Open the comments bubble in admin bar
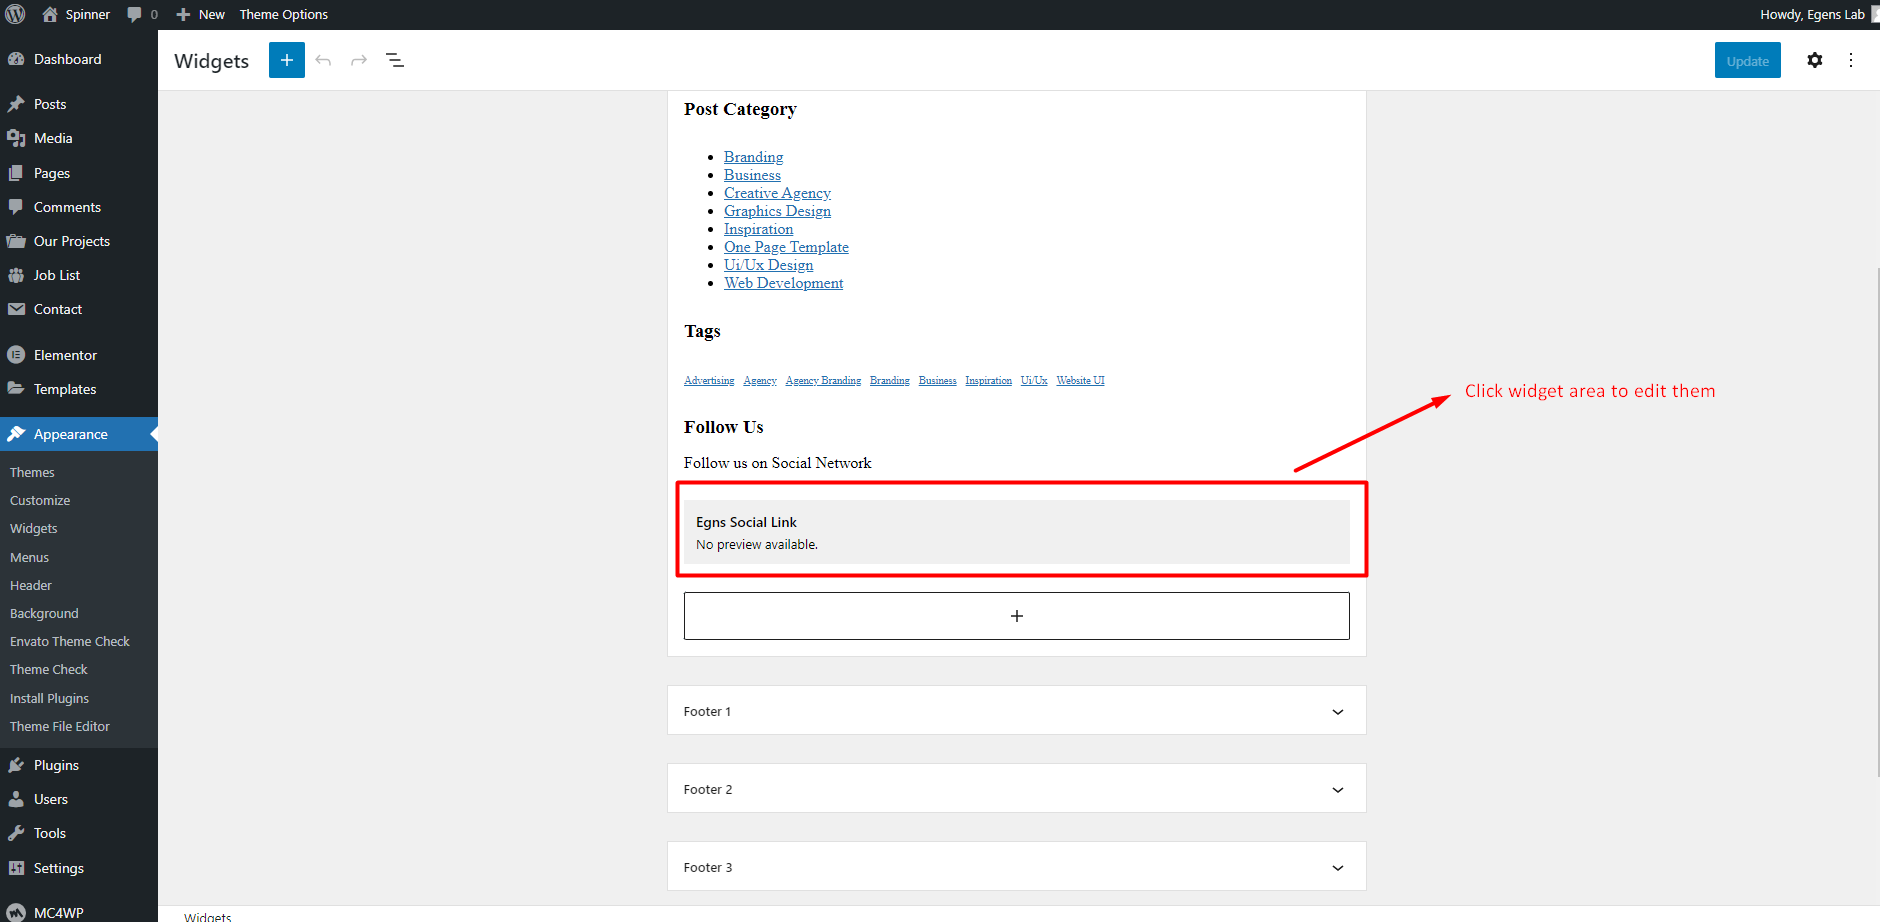 pyautogui.click(x=134, y=15)
